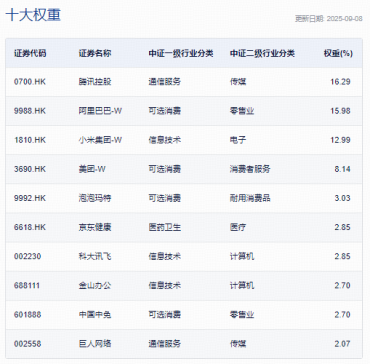Click the name 京东健康

coord(95,227)
